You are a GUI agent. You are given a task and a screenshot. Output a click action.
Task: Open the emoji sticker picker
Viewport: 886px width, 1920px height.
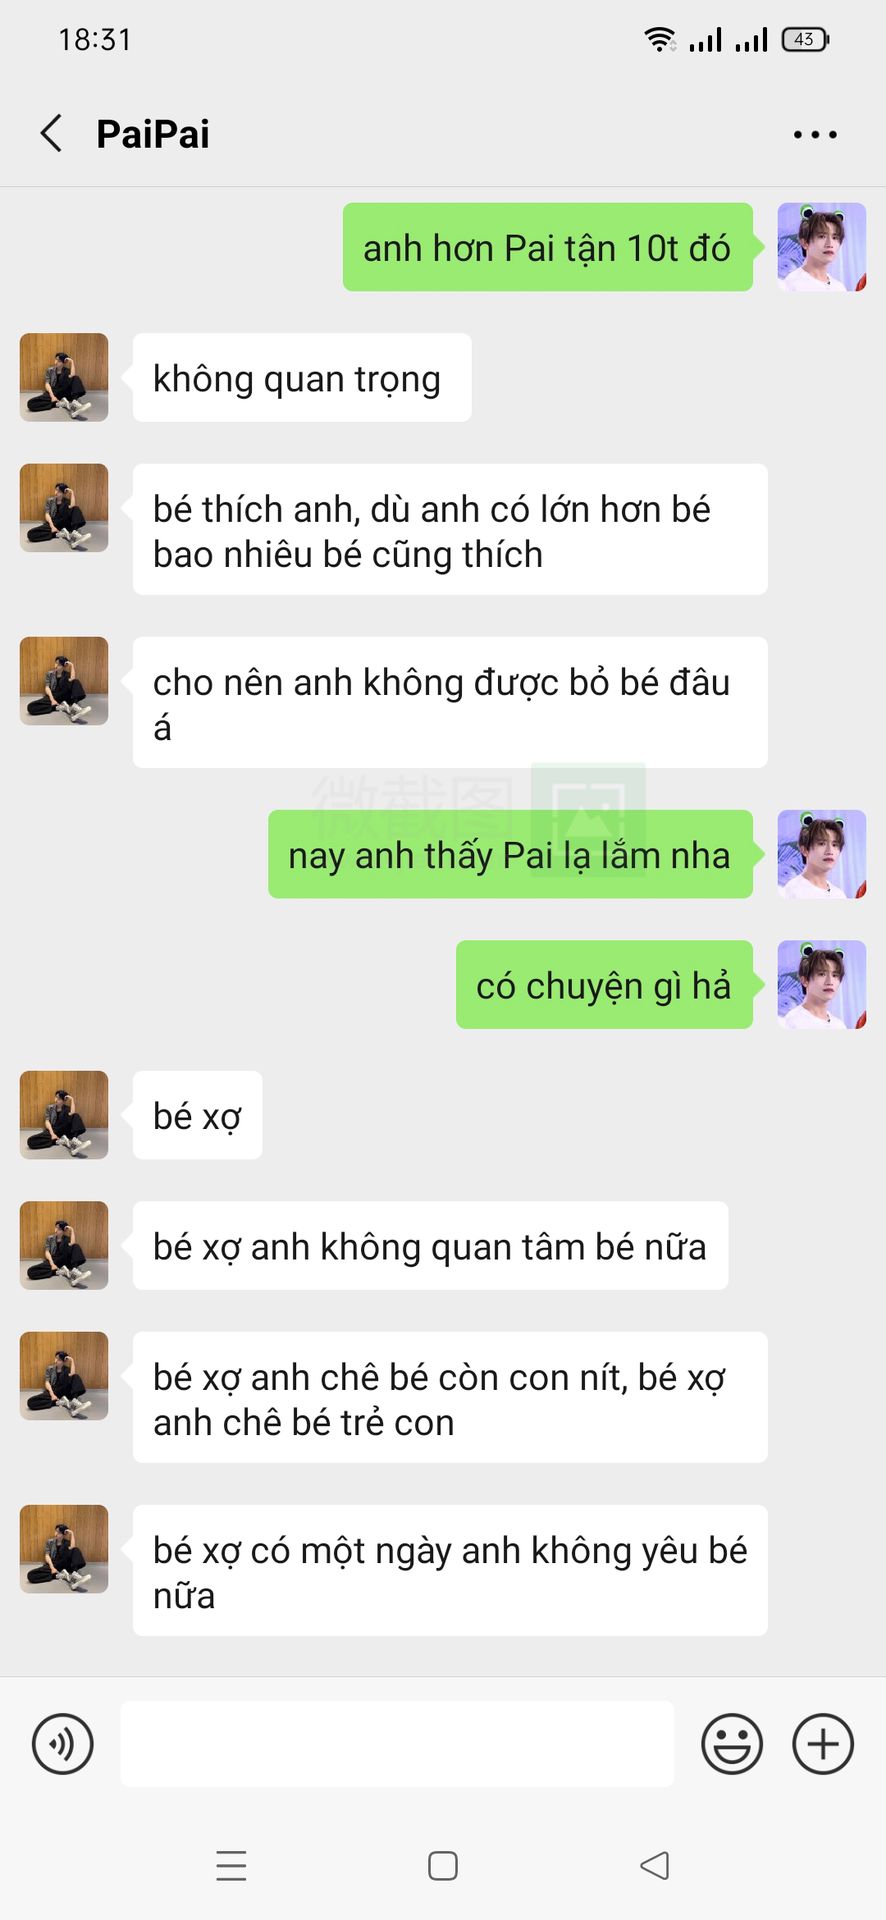(732, 1744)
